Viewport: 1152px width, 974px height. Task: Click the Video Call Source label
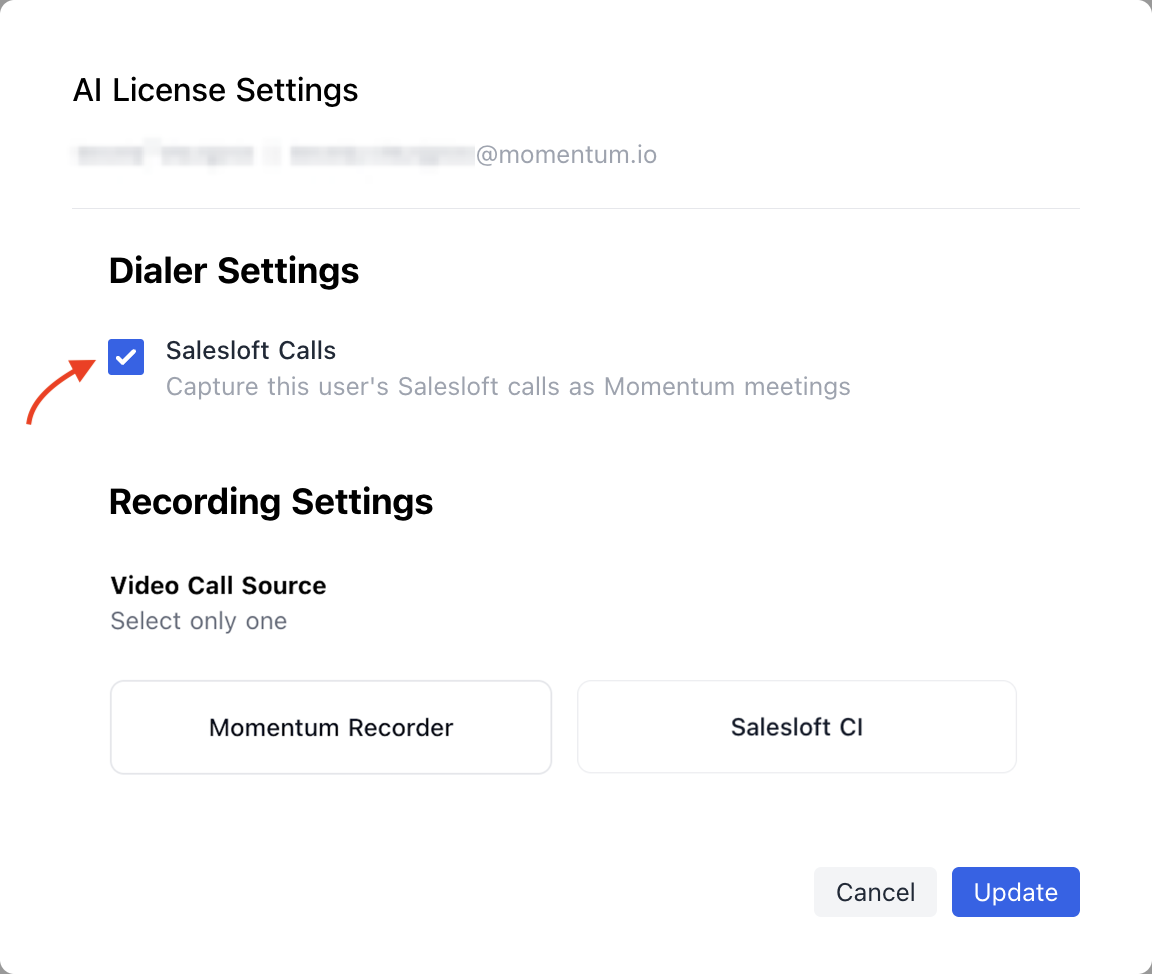(x=218, y=585)
